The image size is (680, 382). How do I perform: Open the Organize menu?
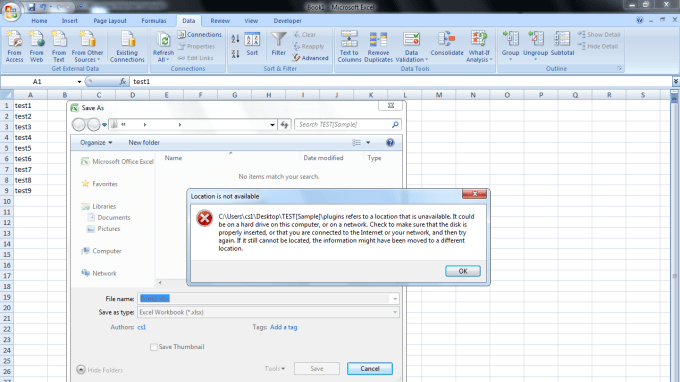96,142
